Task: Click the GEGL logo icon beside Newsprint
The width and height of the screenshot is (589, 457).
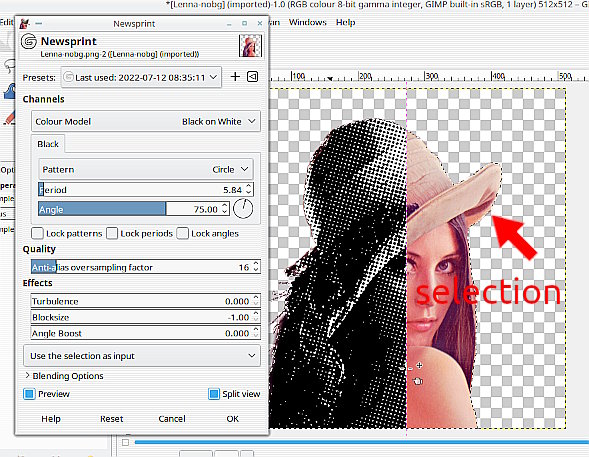Action: click(x=29, y=41)
